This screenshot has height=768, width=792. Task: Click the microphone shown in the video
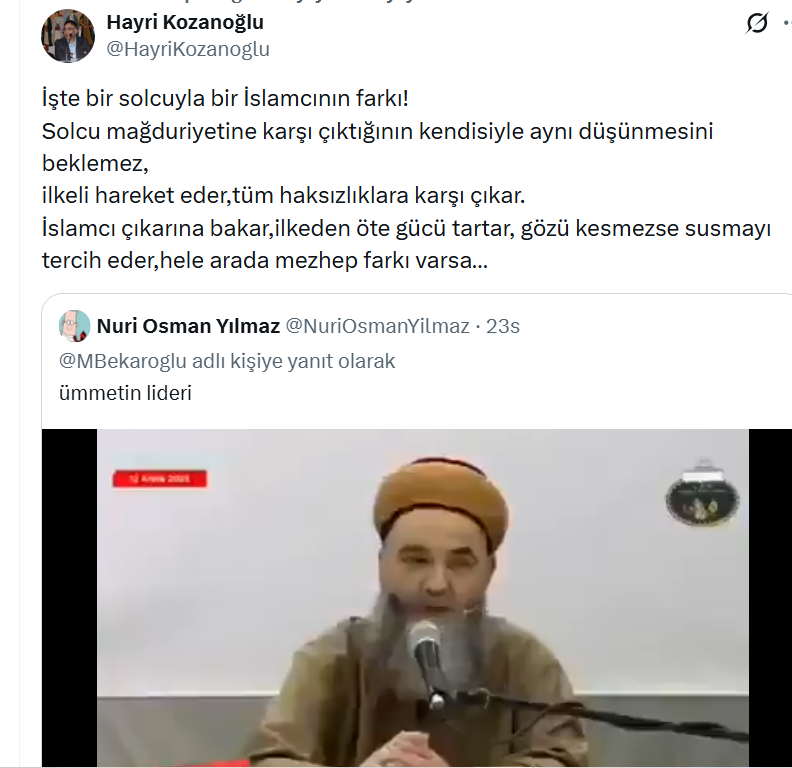pos(425,657)
